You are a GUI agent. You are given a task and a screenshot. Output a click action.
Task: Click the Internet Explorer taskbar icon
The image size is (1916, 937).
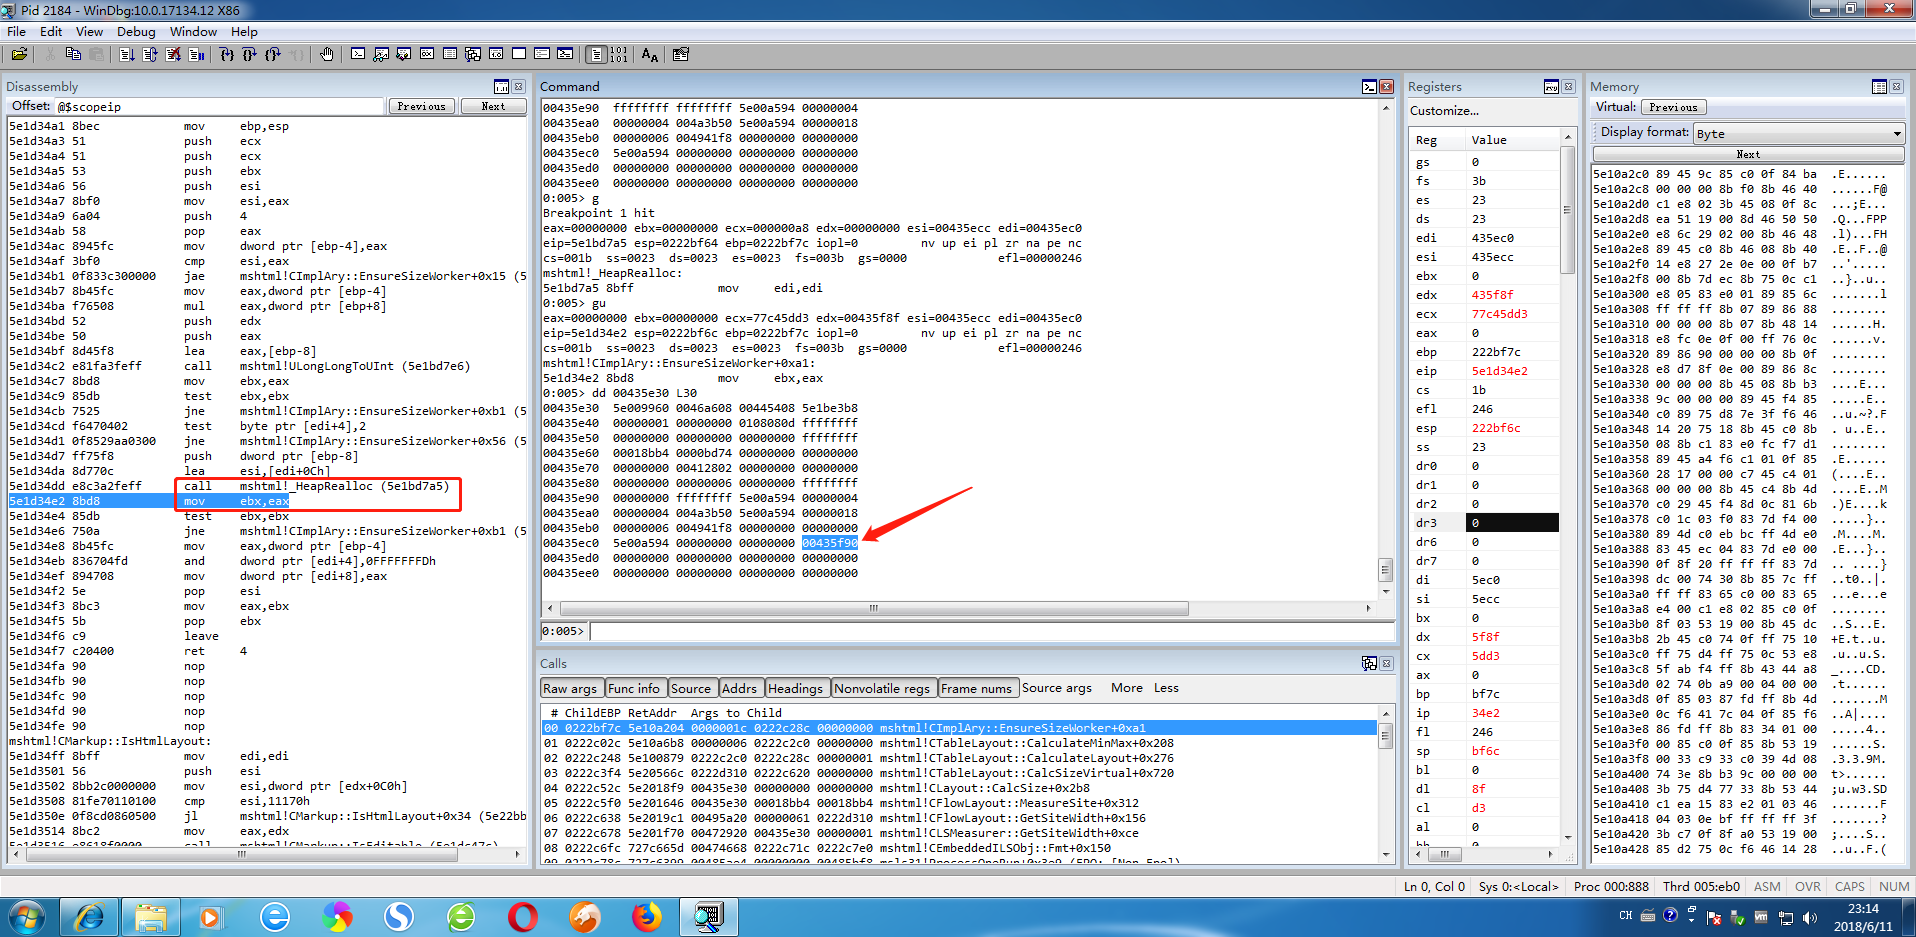click(90, 916)
